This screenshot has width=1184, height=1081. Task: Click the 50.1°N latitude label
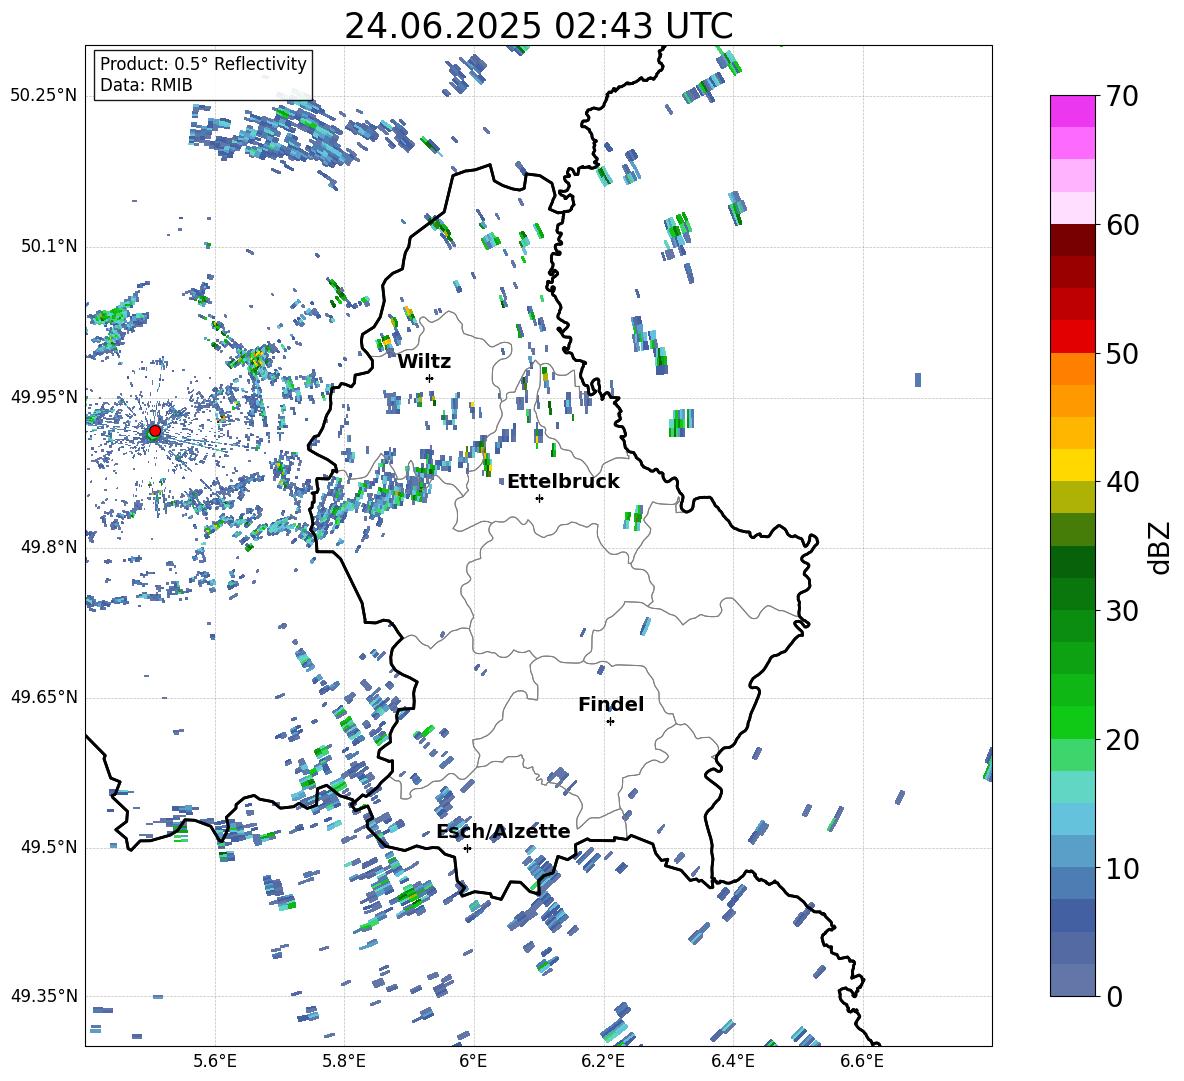49,246
